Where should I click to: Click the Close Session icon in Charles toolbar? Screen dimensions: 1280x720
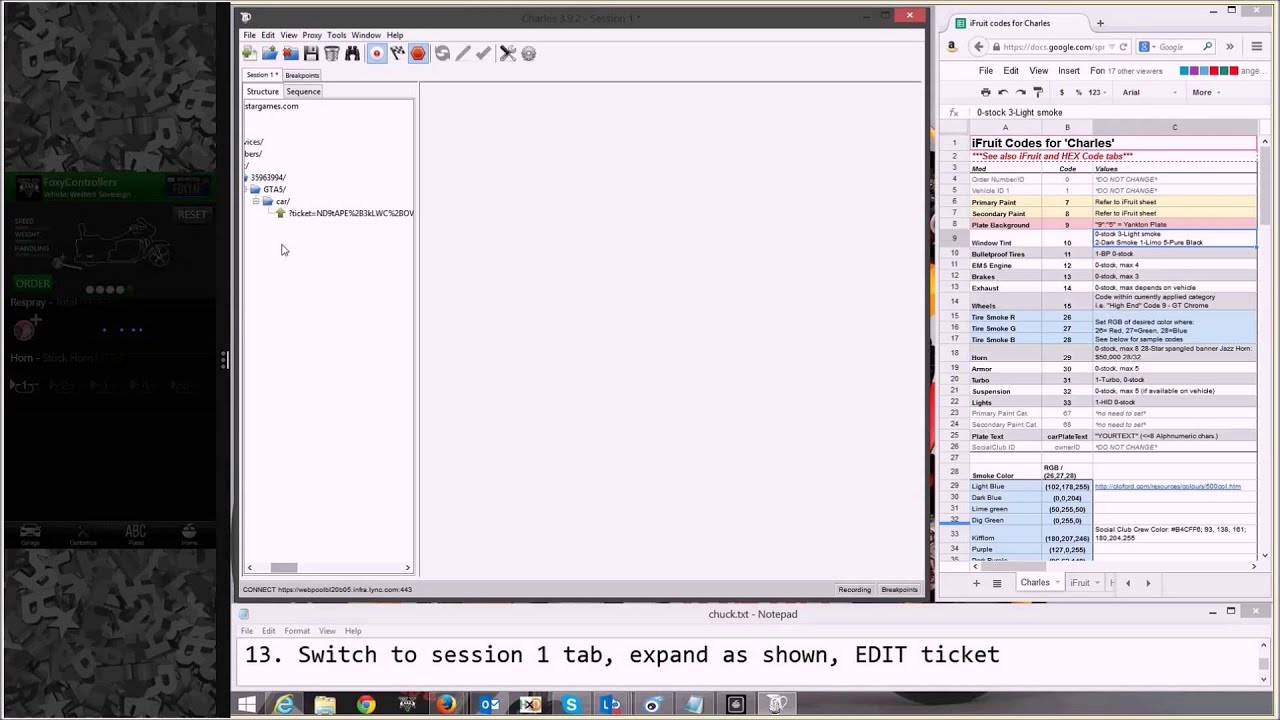point(290,54)
